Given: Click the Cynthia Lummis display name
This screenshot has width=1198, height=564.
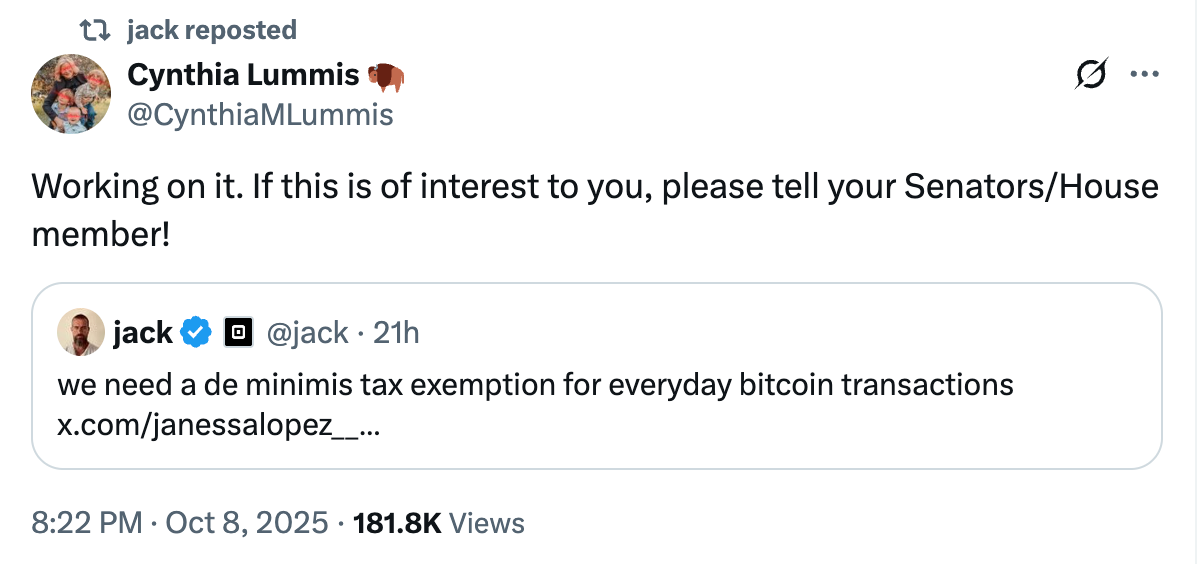Looking at the screenshot, I should point(243,75).
